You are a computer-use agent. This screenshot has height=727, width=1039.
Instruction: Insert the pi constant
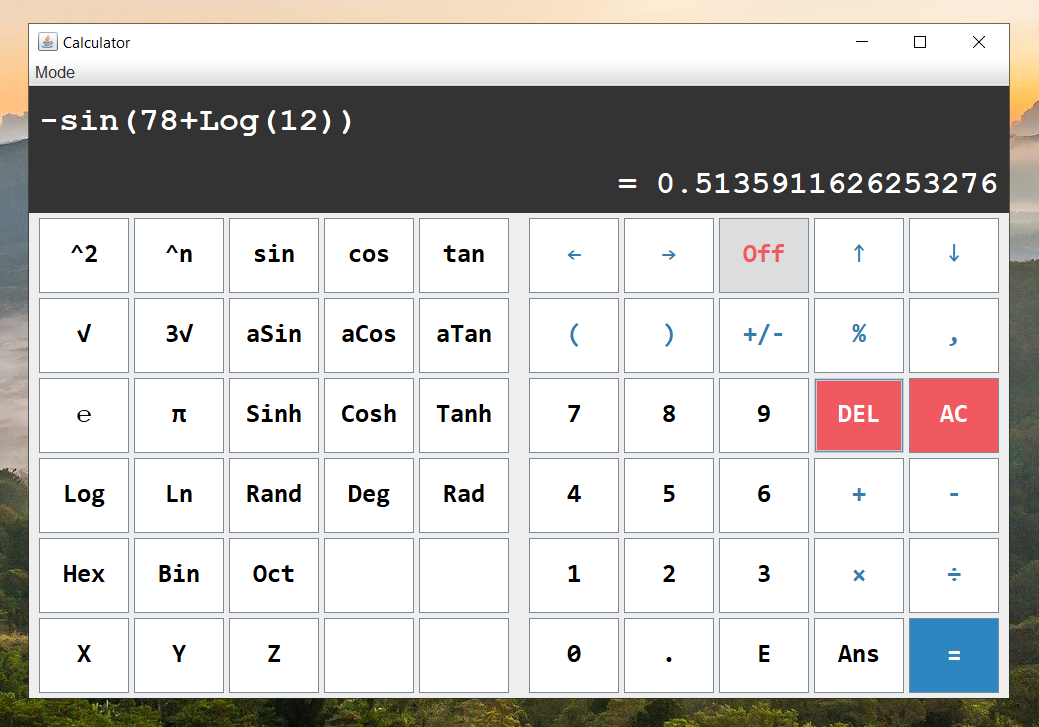(x=178, y=415)
